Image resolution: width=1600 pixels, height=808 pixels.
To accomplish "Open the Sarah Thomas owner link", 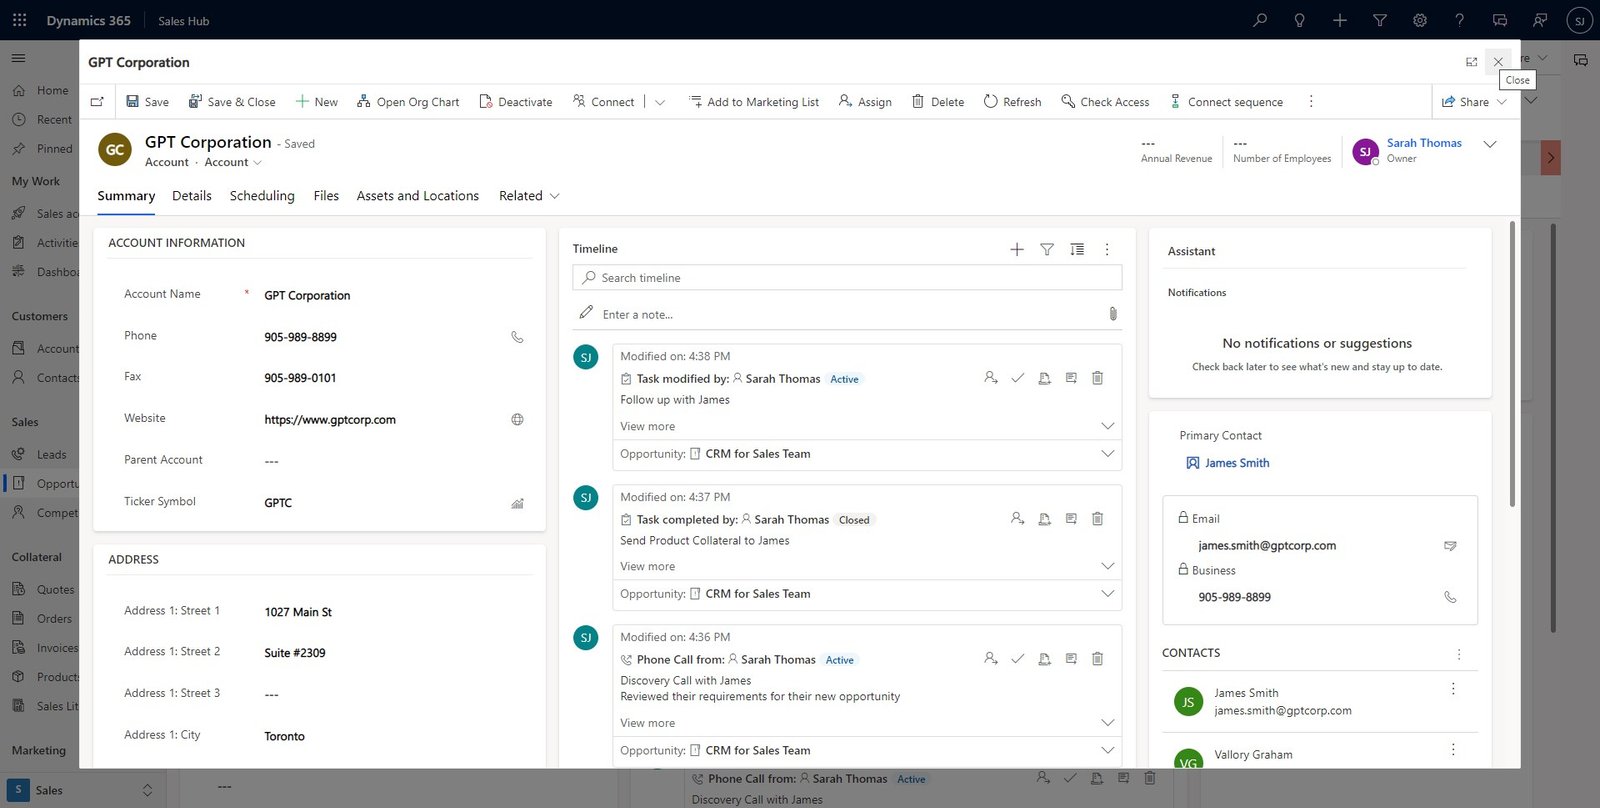I will pos(1424,143).
